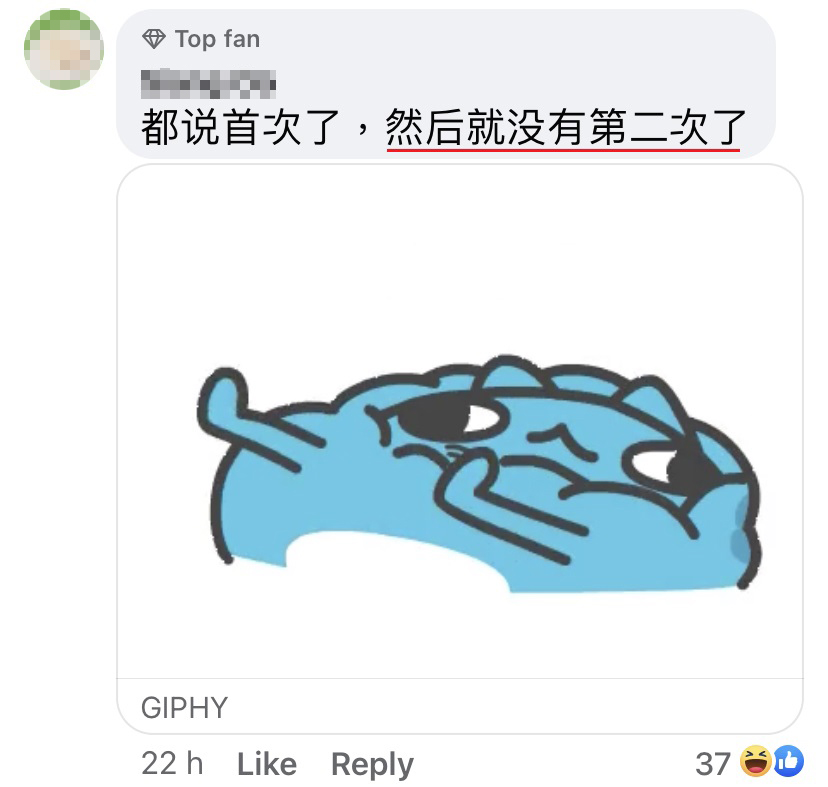Click the red-underlined phrase 然后就没有第二次了
The height and width of the screenshot is (787, 828).
pyautogui.click(x=565, y=128)
